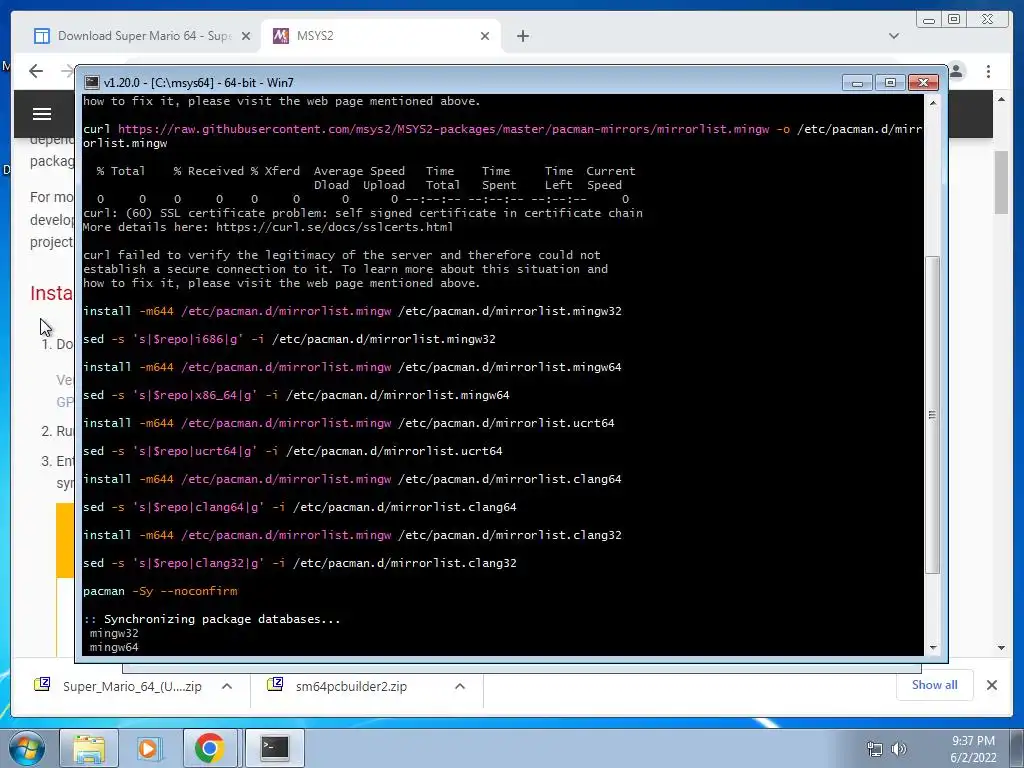Close the MSYS2 browser tab

tap(485, 37)
